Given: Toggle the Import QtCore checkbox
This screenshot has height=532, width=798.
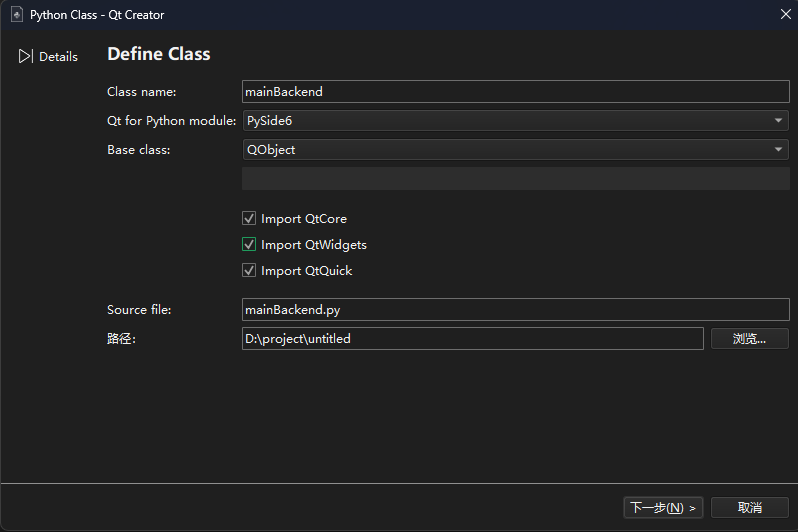Looking at the screenshot, I should [x=249, y=218].
